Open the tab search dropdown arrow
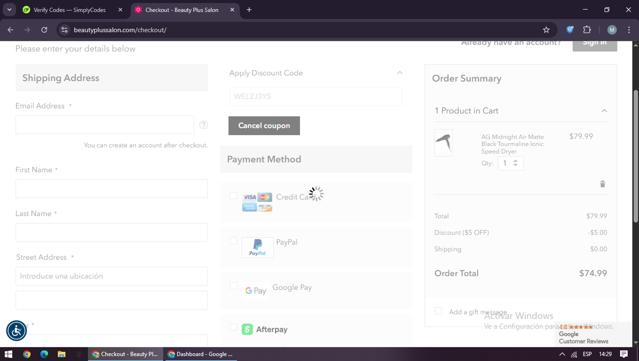The width and height of the screenshot is (639, 361). (x=9, y=10)
